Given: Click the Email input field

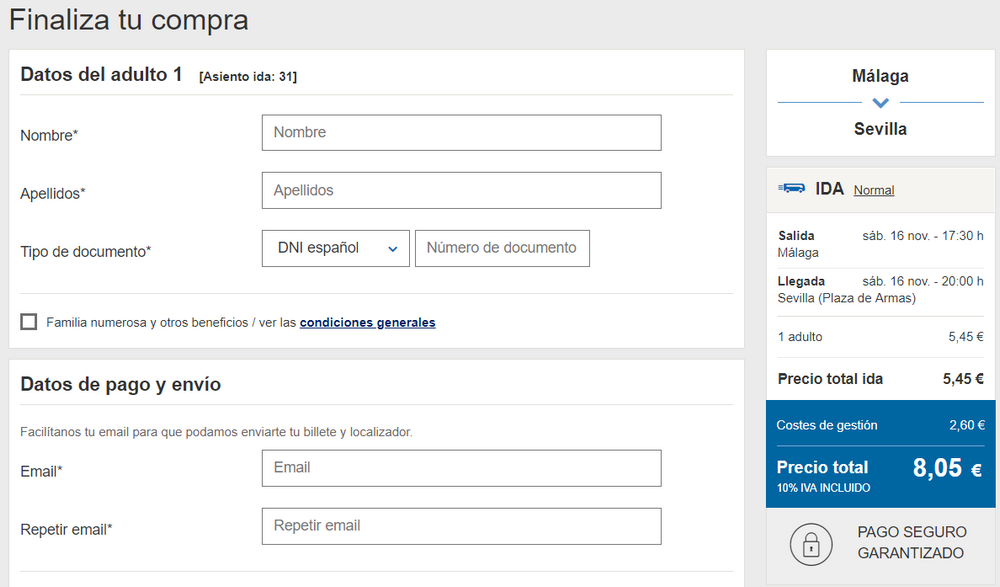Looking at the screenshot, I should pos(461,467).
